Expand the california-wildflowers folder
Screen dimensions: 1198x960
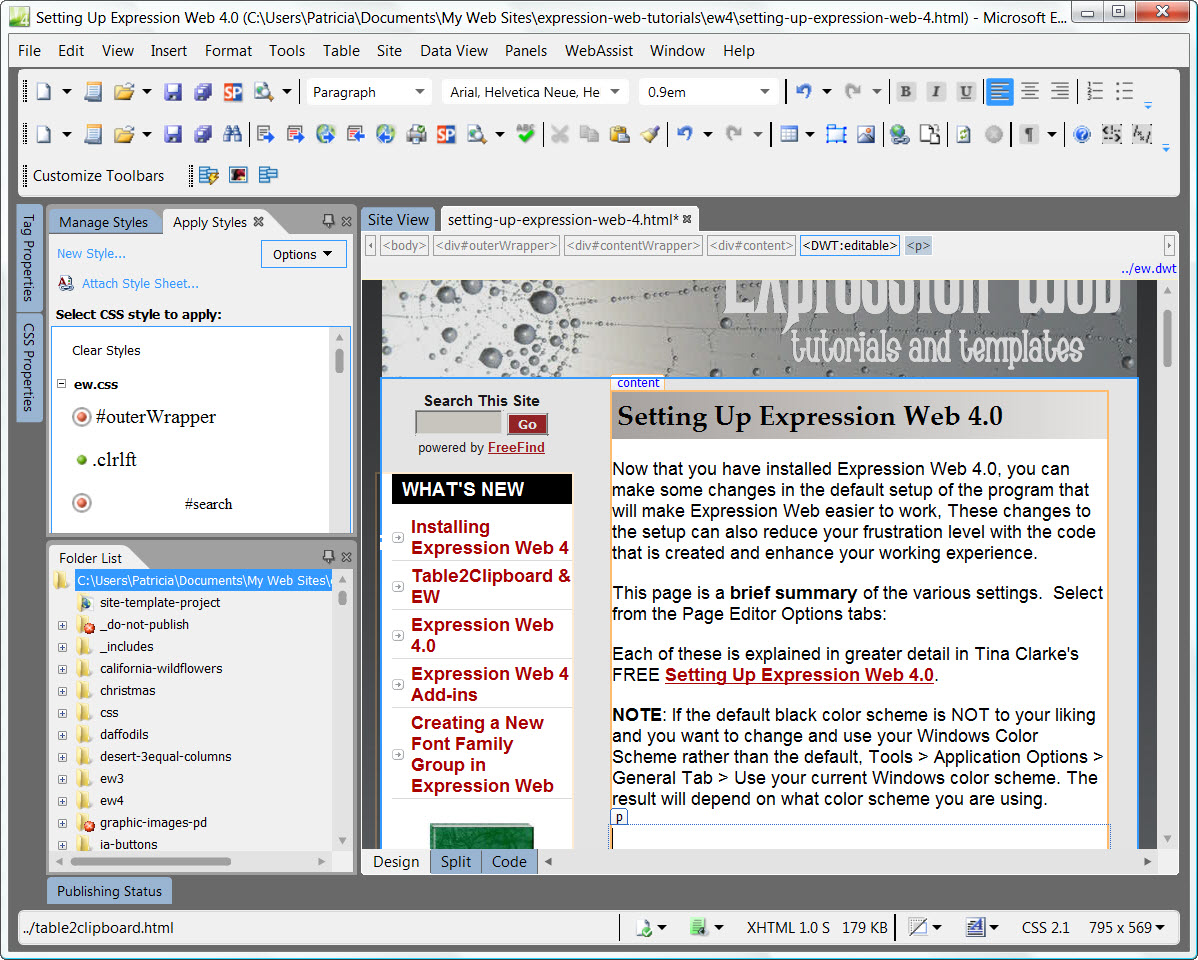pos(63,669)
